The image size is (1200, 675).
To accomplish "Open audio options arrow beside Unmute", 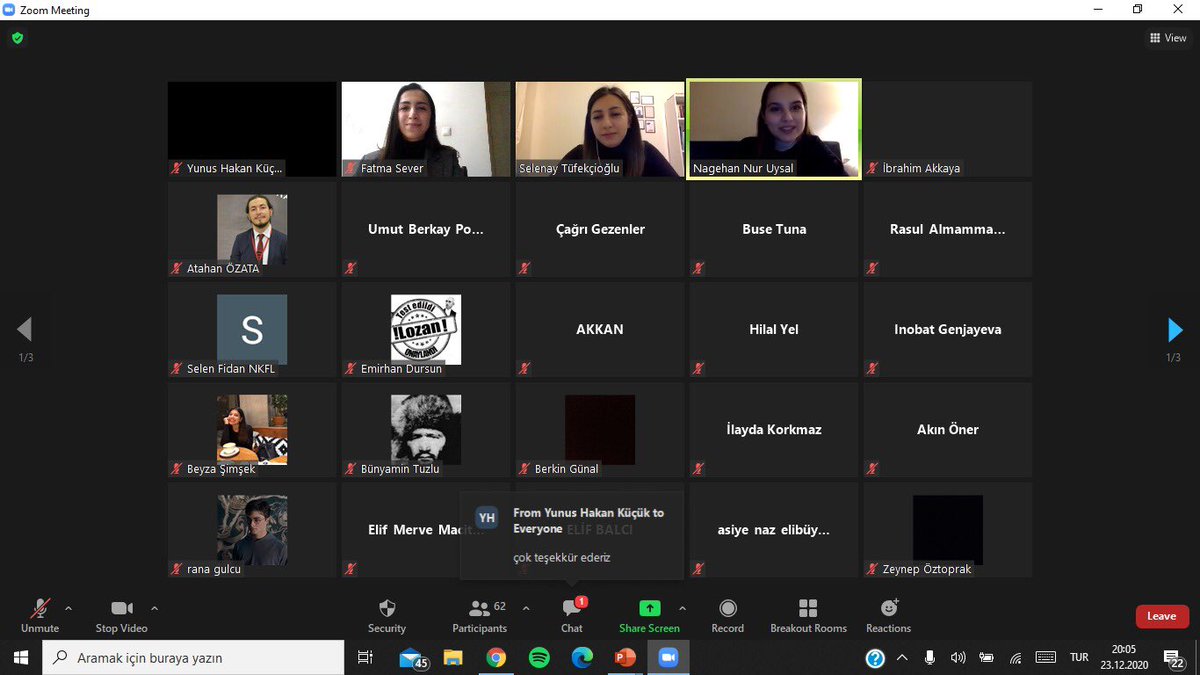I will coord(68,608).
